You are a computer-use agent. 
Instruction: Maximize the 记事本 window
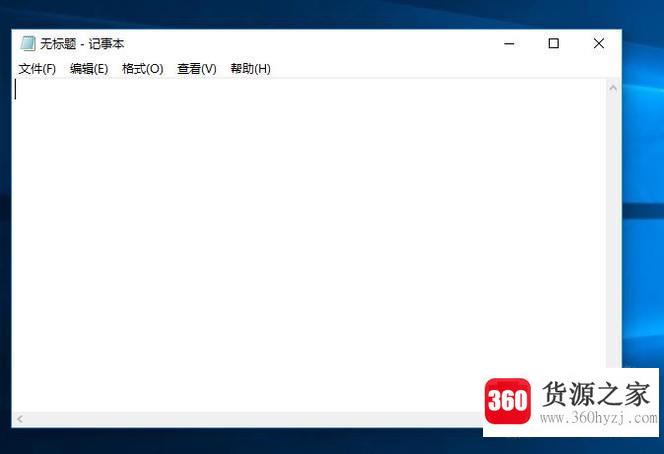click(x=553, y=43)
